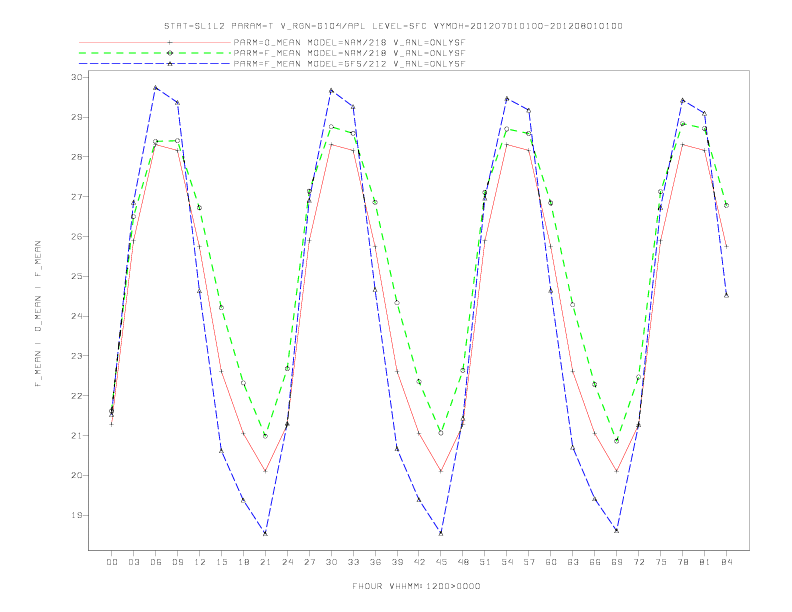792x612 pixels.
Task: Click the red solid legend line sample
Action: tap(155, 42)
